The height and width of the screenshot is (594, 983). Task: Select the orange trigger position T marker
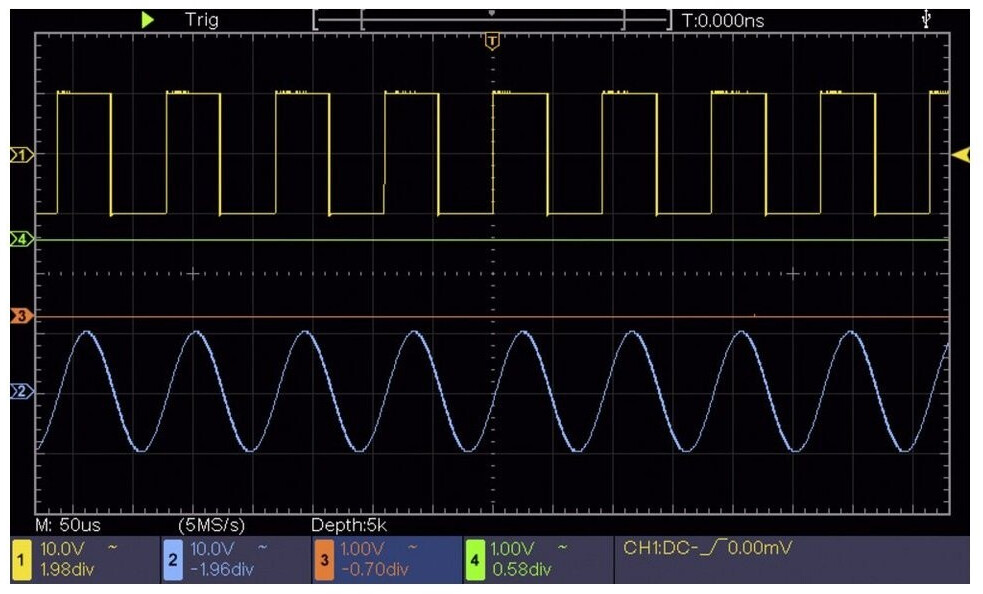(x=491, y=41)
